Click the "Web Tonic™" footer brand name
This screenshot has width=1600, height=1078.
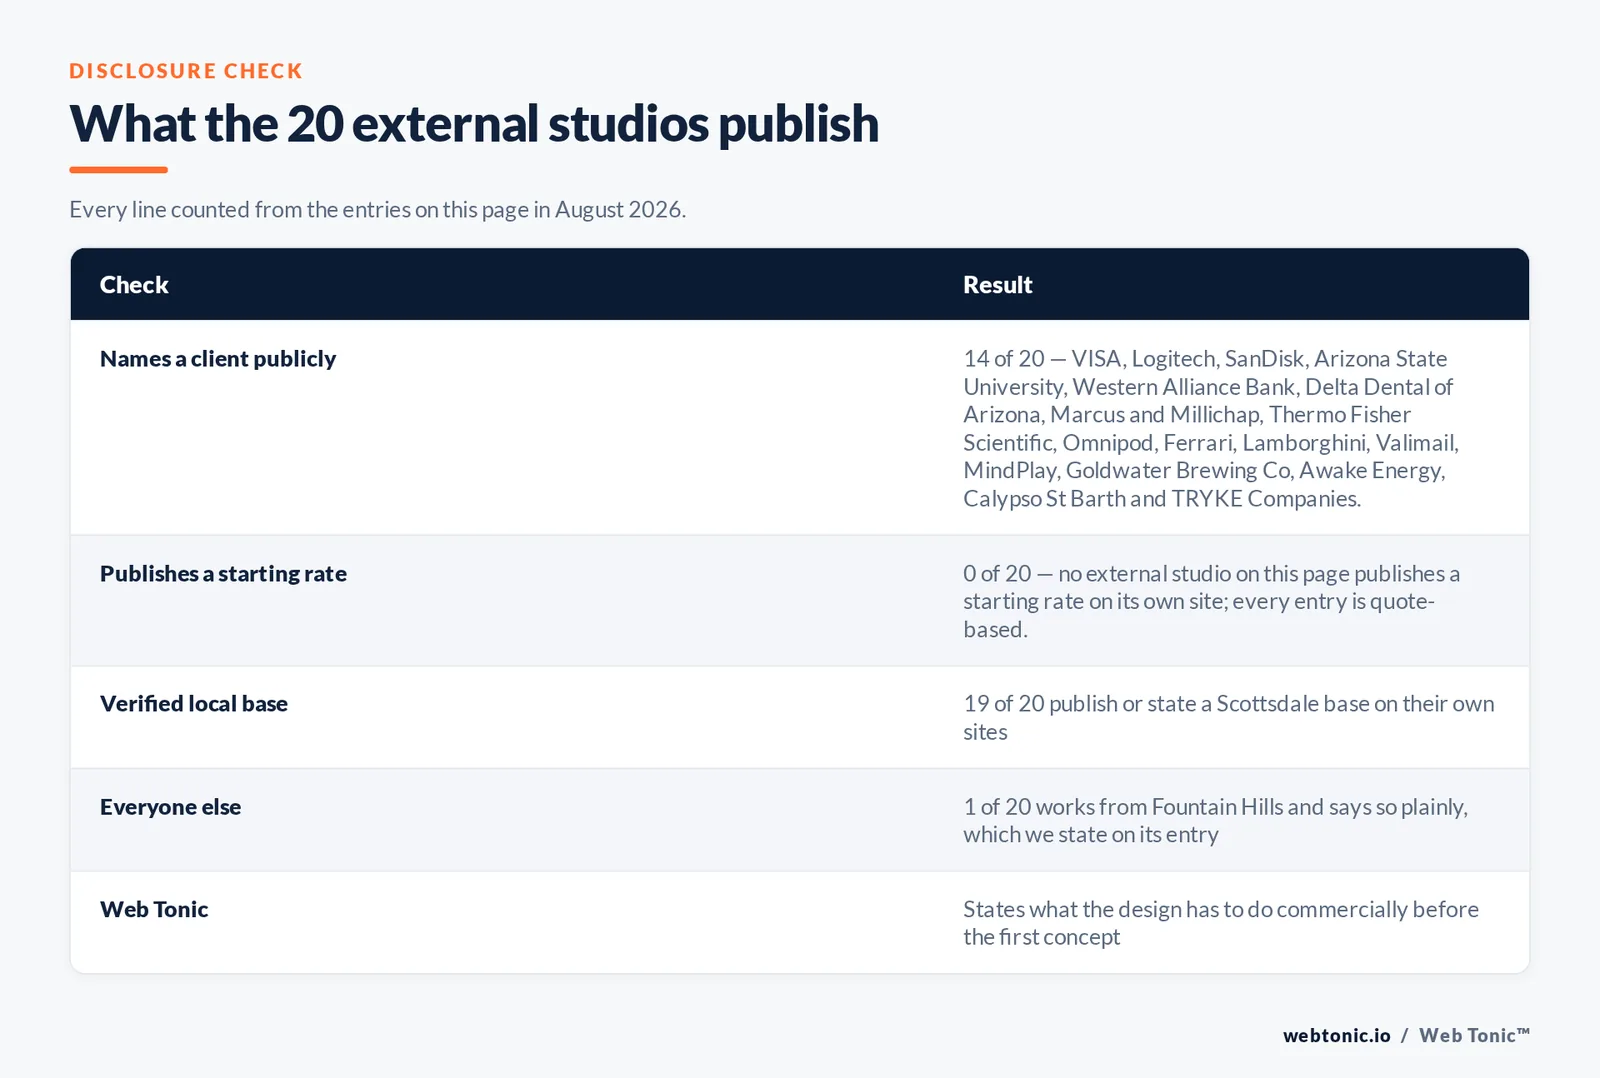(x=1474, y=1036)
